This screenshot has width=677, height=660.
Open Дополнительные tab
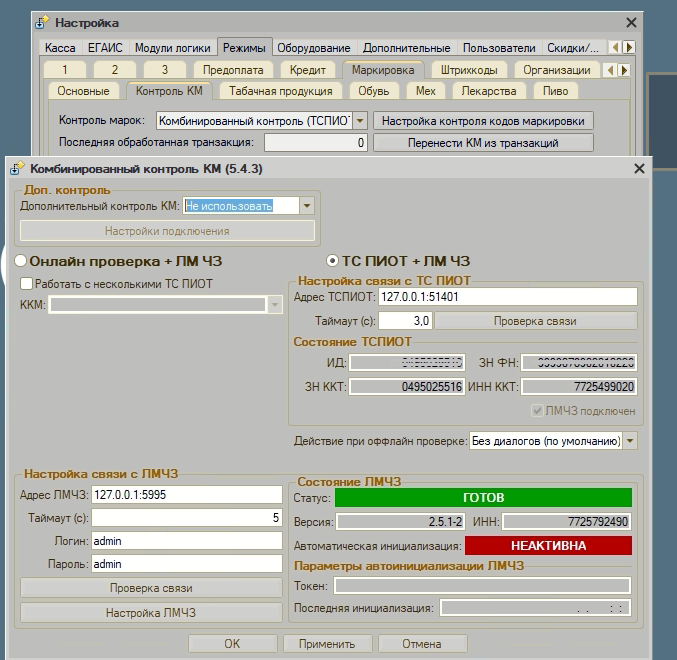(407, 47)
